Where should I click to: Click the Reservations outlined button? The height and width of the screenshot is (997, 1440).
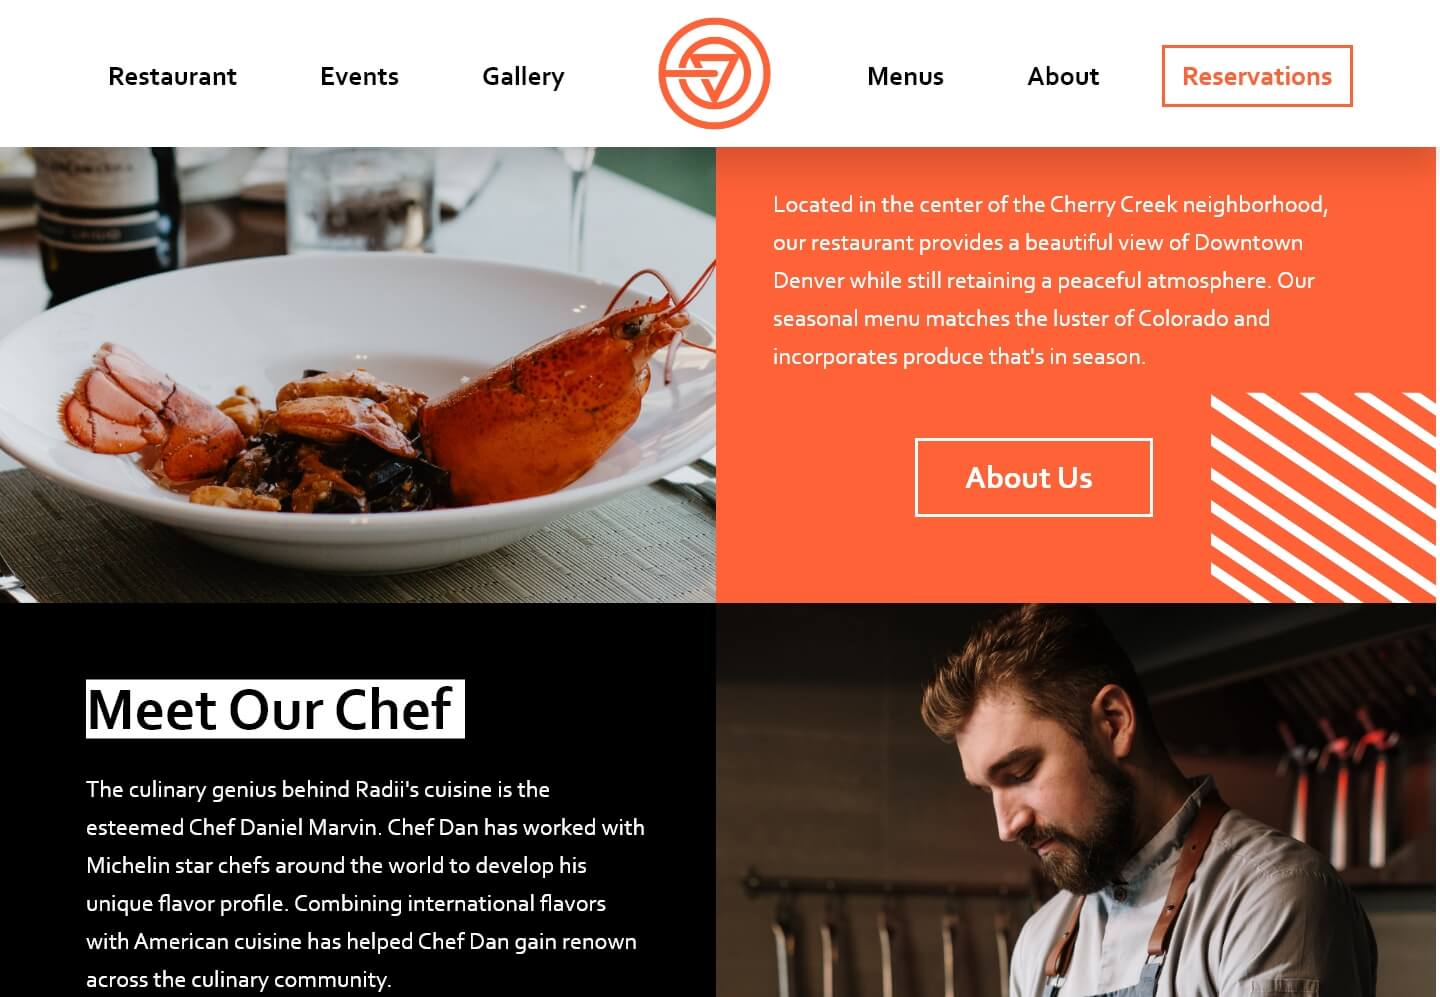(x=1257, y=76)
